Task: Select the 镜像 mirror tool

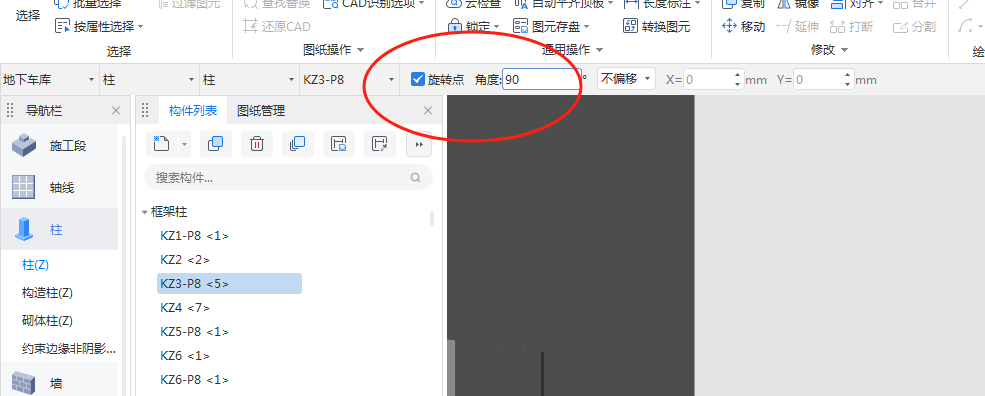Action: coord(798,4)
